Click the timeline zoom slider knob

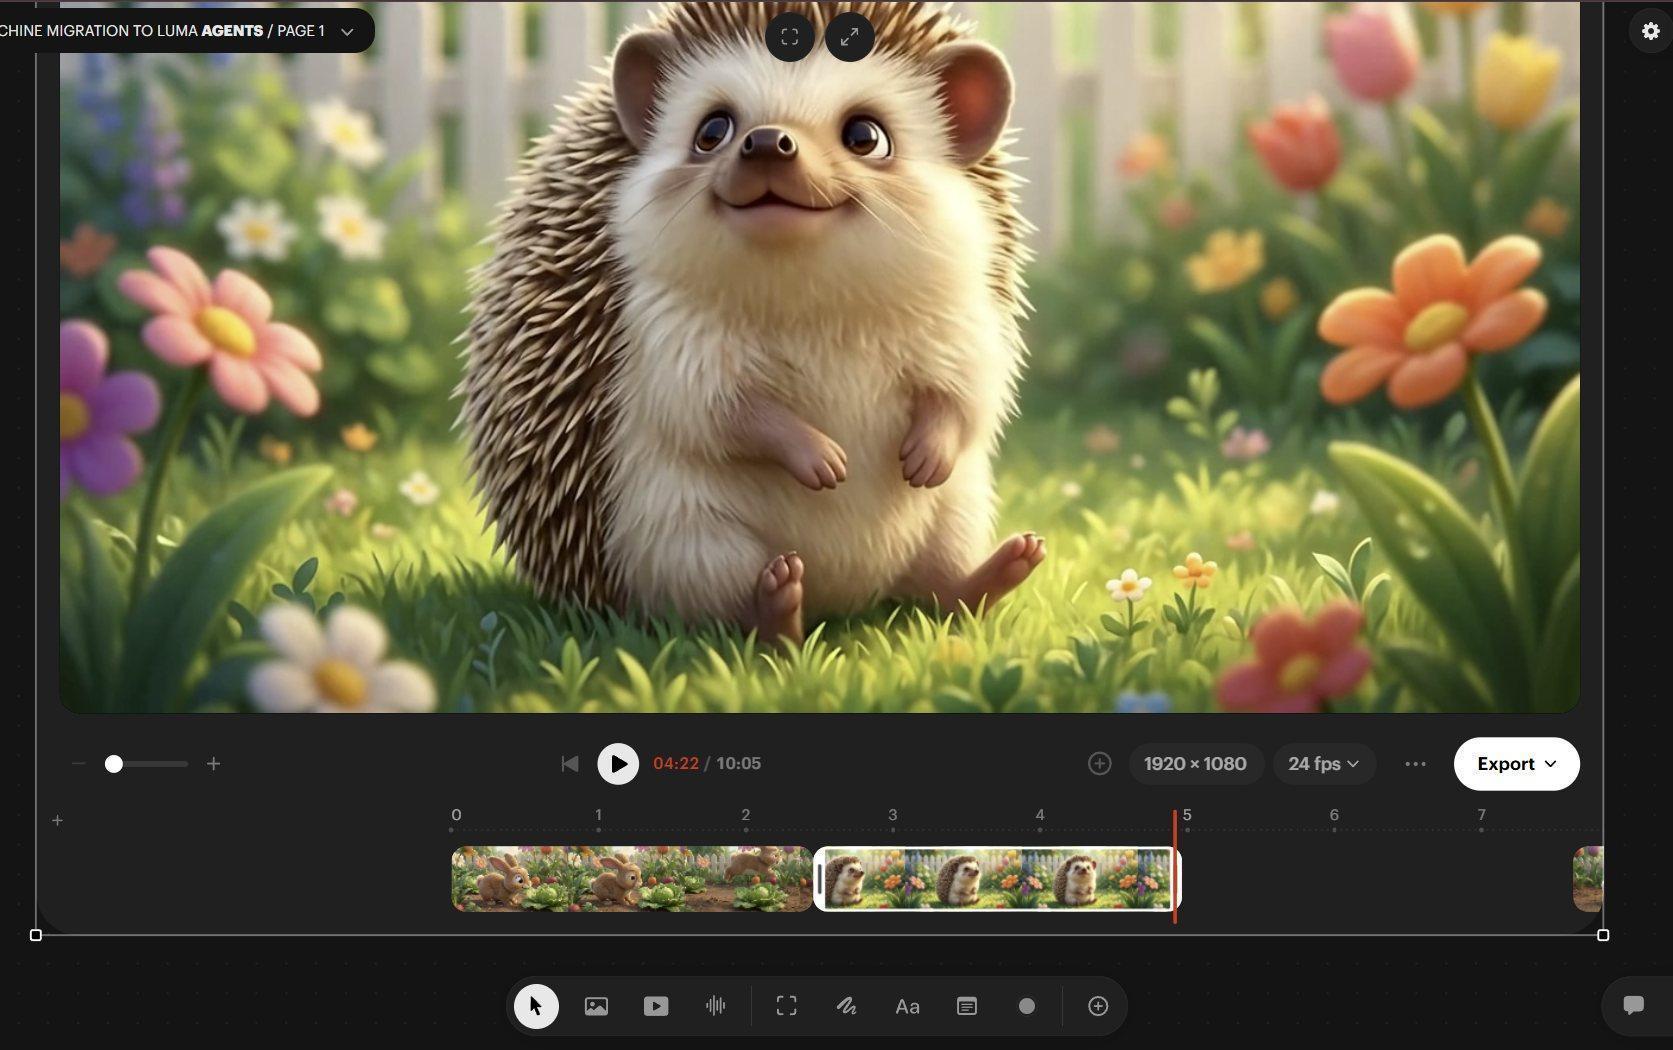click(114, 764)
